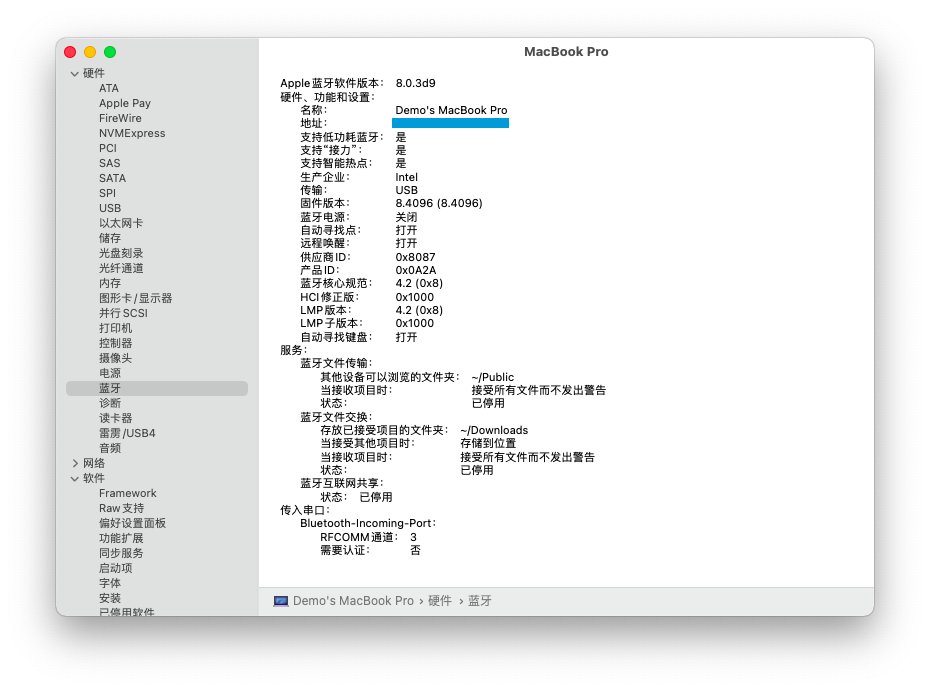Click 硬件 in the path bar

point(439,601)
